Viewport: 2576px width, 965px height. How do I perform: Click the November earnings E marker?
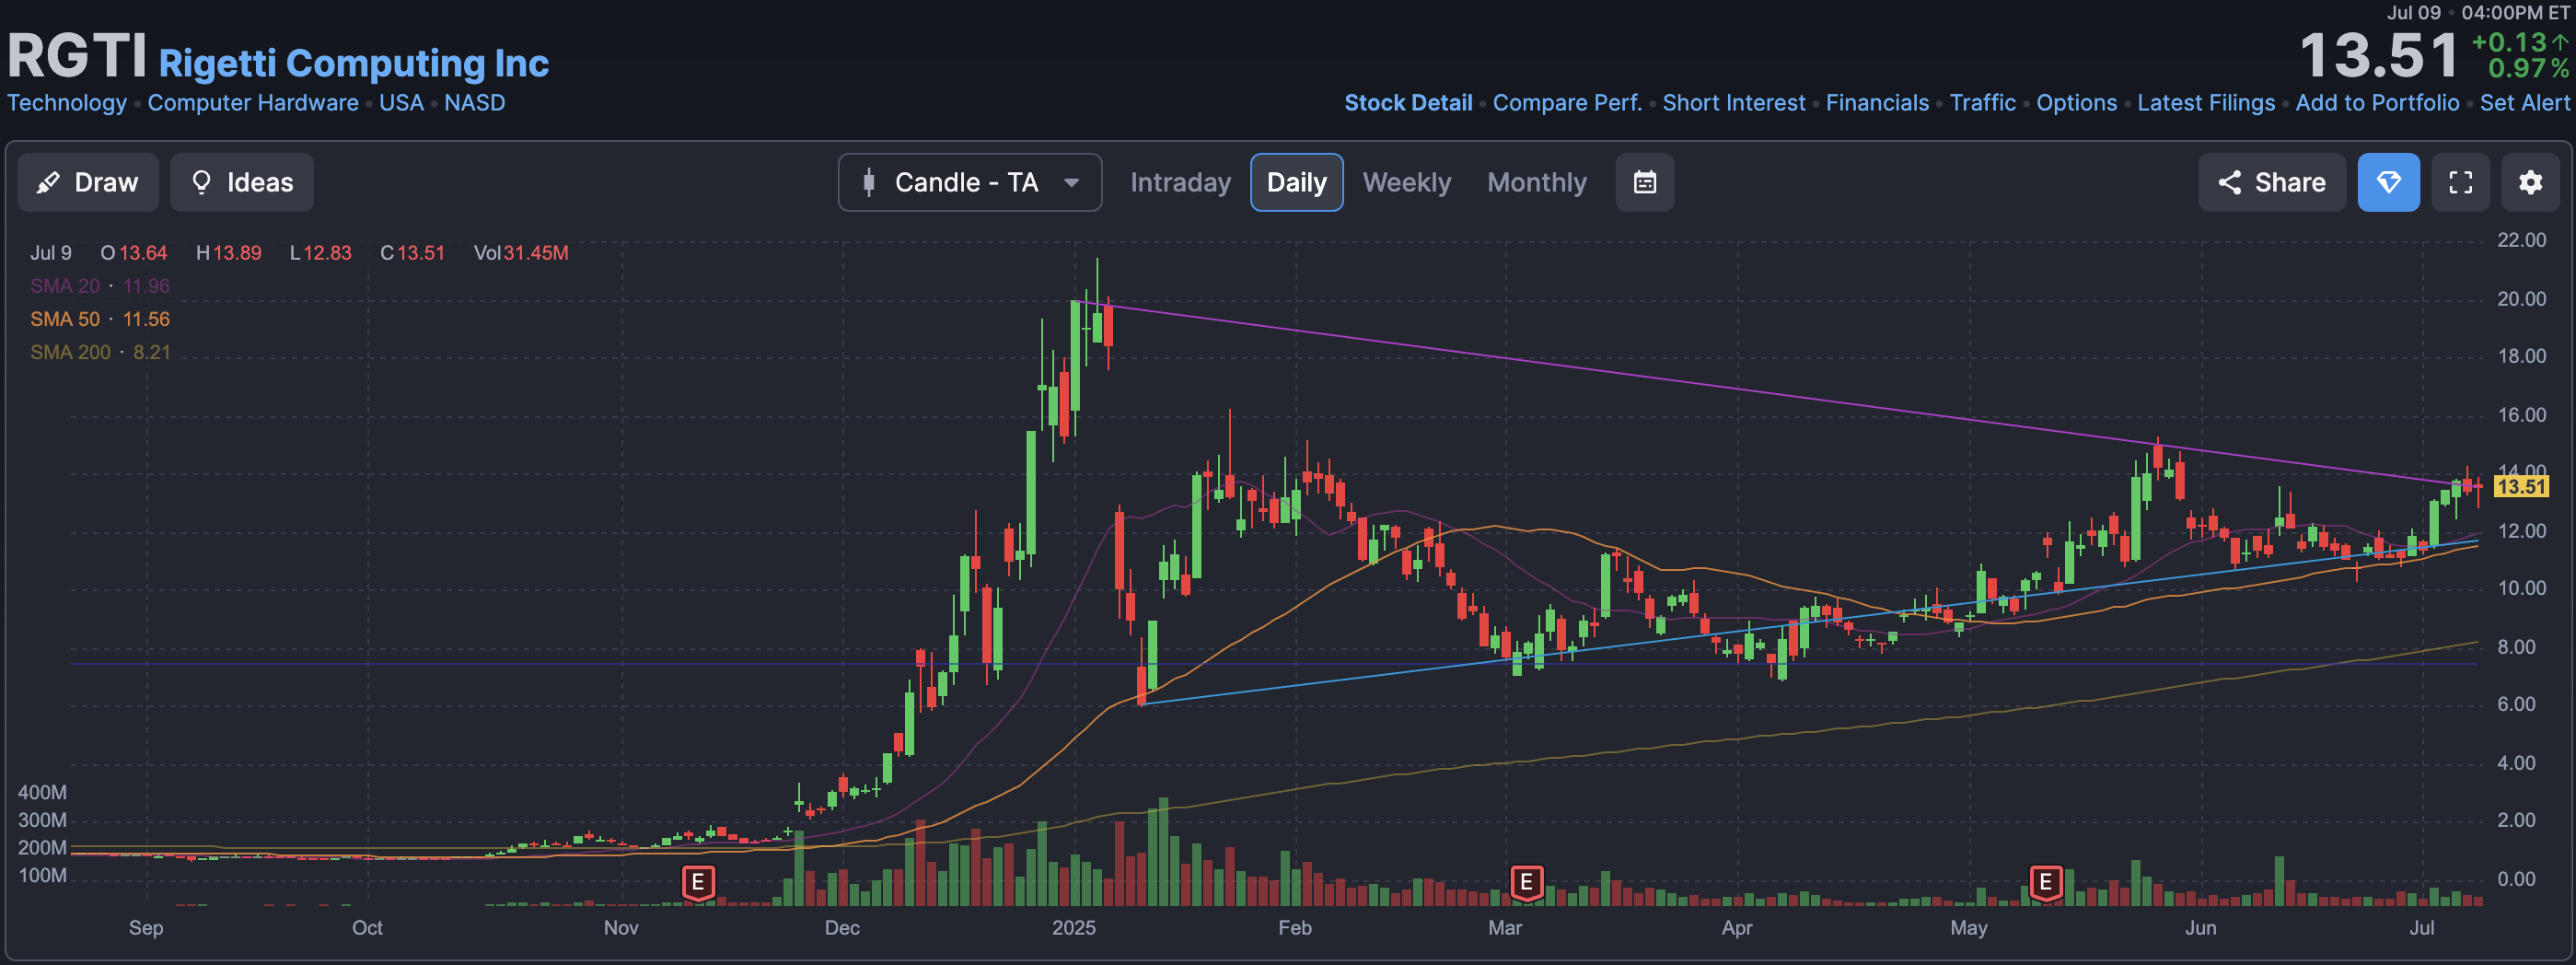698,883
